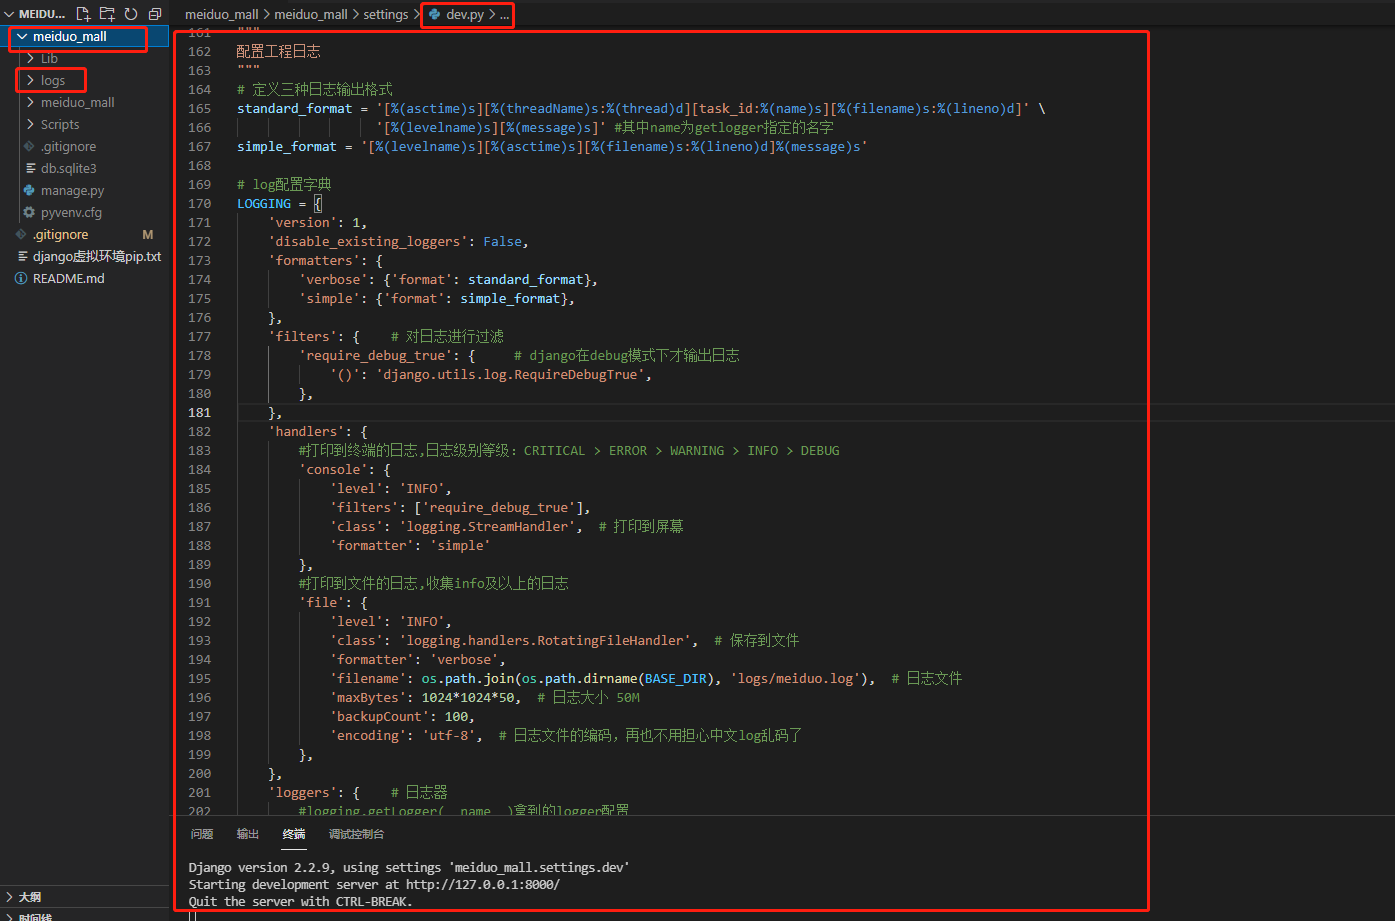The image size is (1395, 921).
Task: Click second meiduo_mall breadcrumb segment
Action: coord(311,14)
